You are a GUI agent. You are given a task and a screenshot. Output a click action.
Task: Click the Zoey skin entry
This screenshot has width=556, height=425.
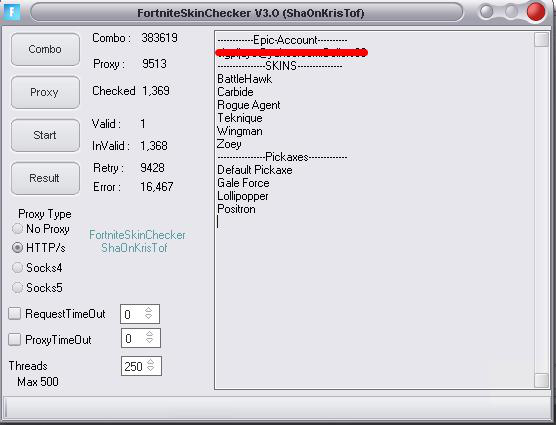[x=229, y=144]
